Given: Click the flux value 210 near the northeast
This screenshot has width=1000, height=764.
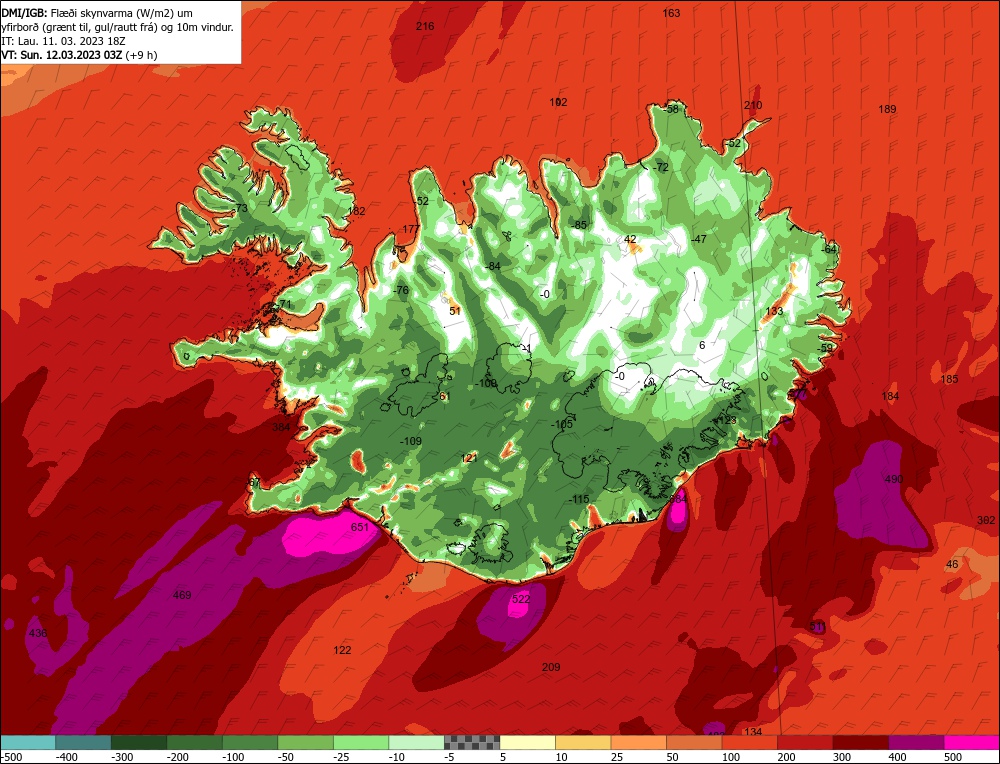Looking at the screenshot, I should (753, 105).
